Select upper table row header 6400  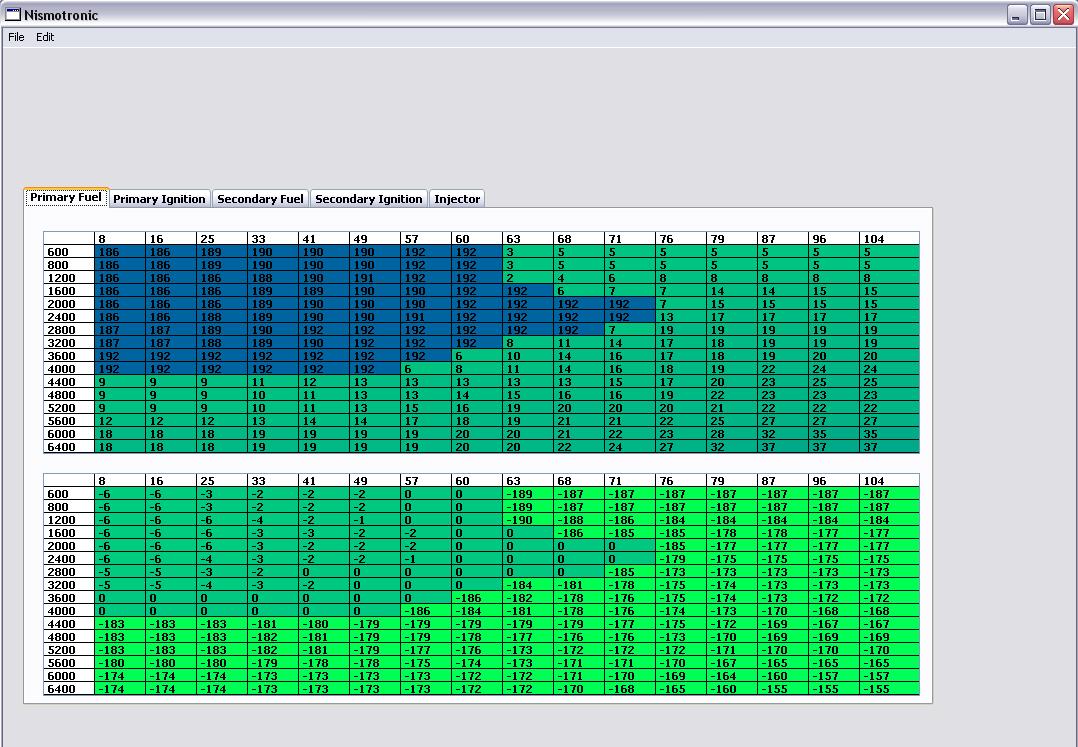[x=69, y=447]
